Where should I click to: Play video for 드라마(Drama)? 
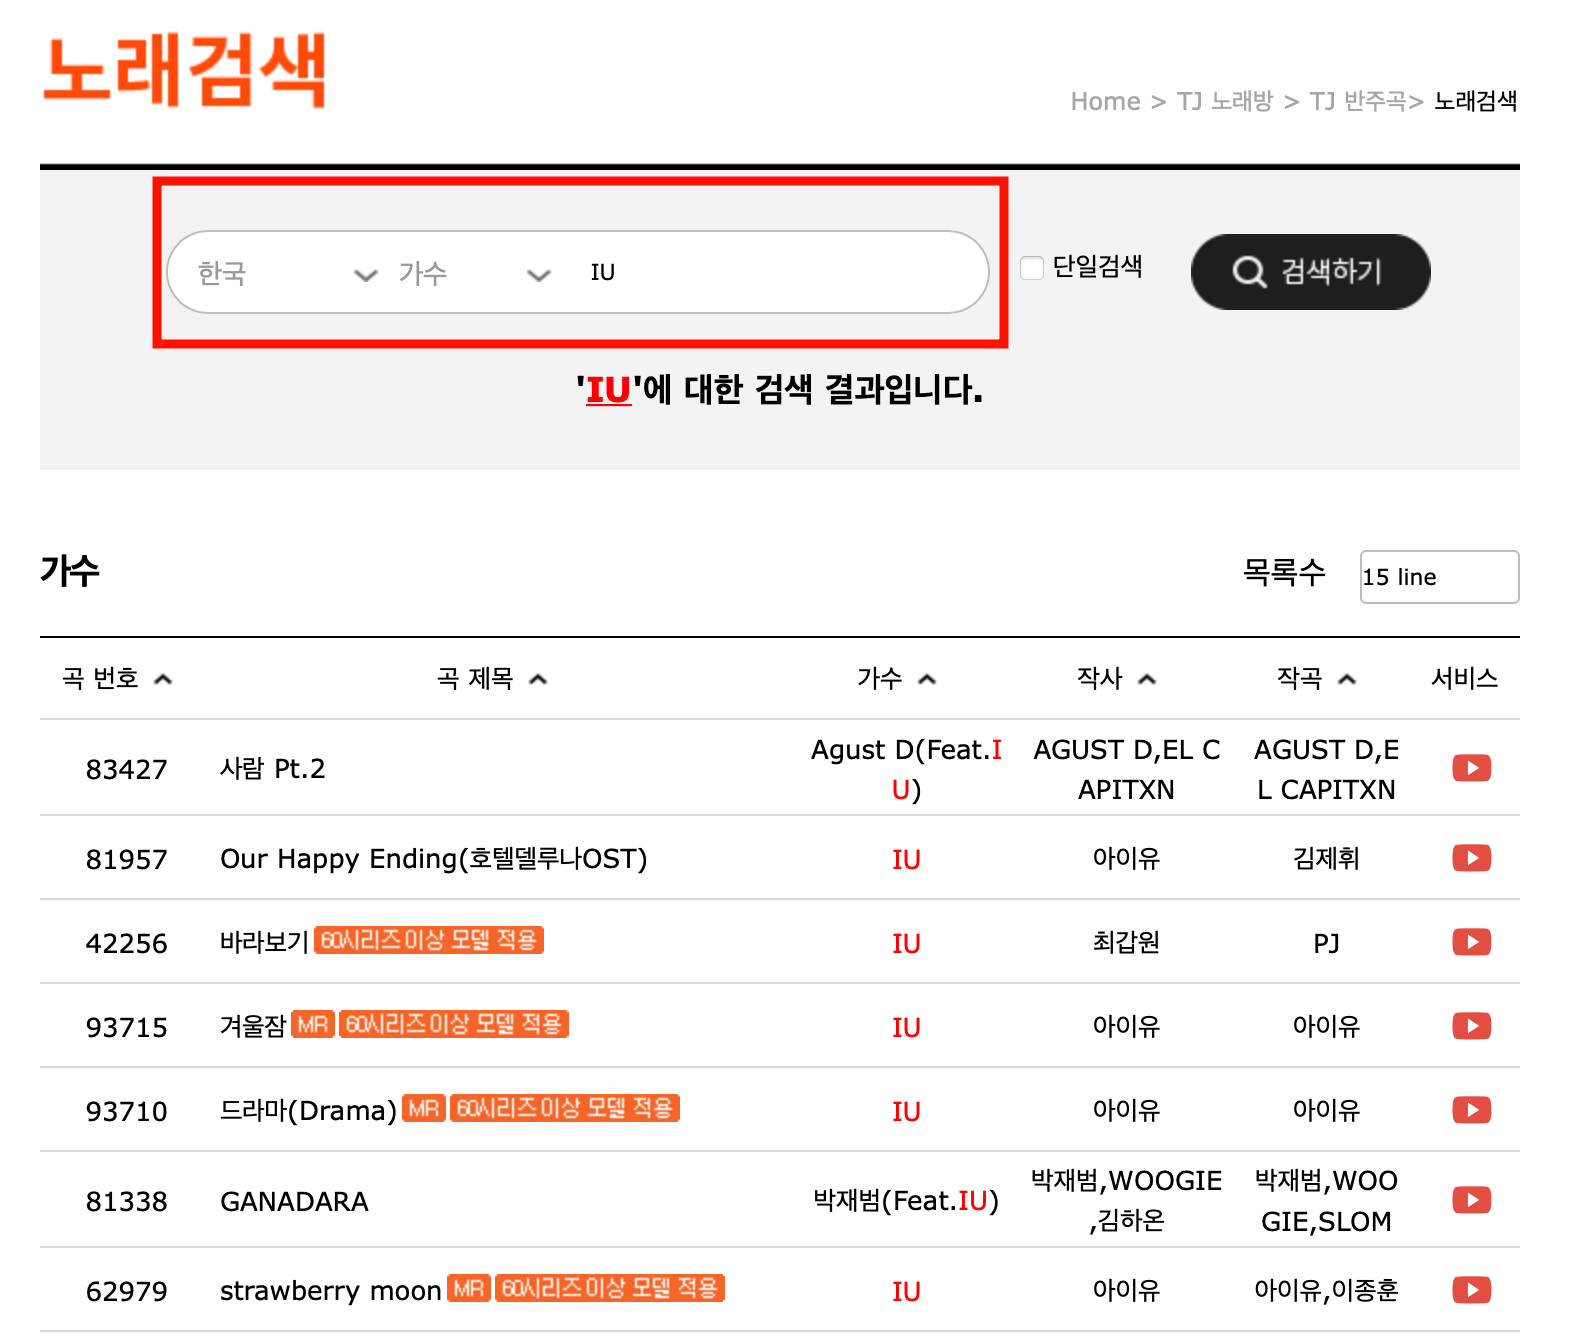coord(1471,1110)
